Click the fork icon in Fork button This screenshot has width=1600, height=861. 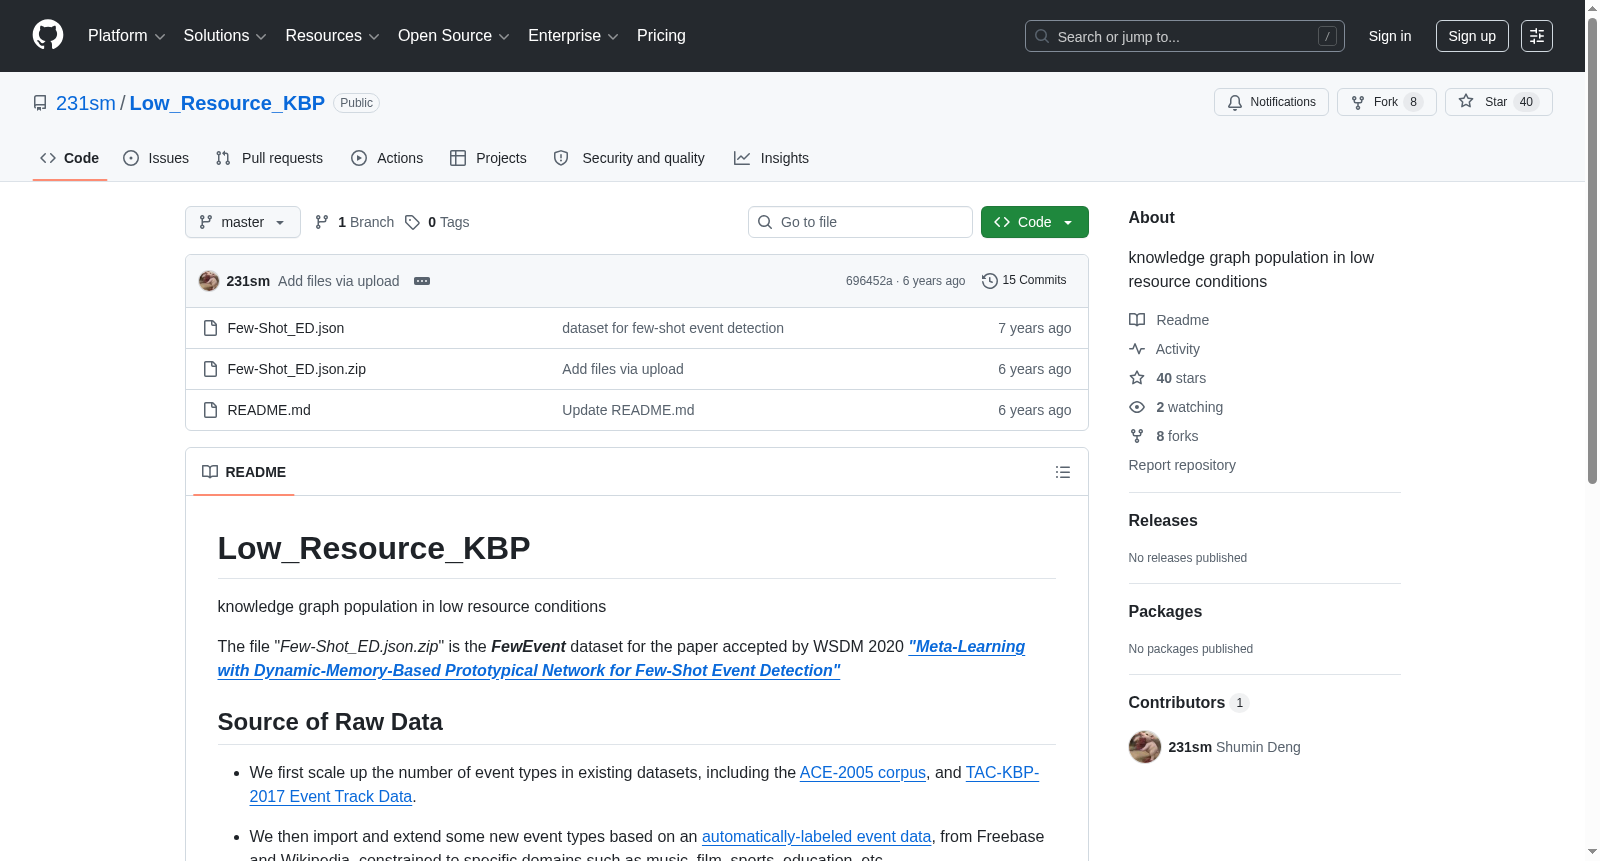click(x=1358, y=102)
